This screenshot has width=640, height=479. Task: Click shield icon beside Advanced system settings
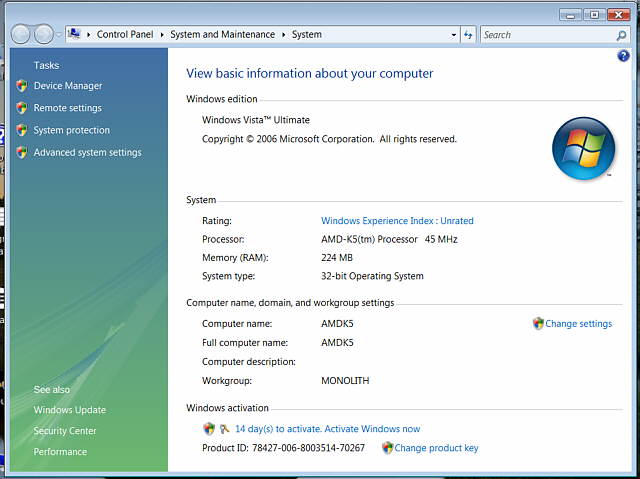coord(22,152)
